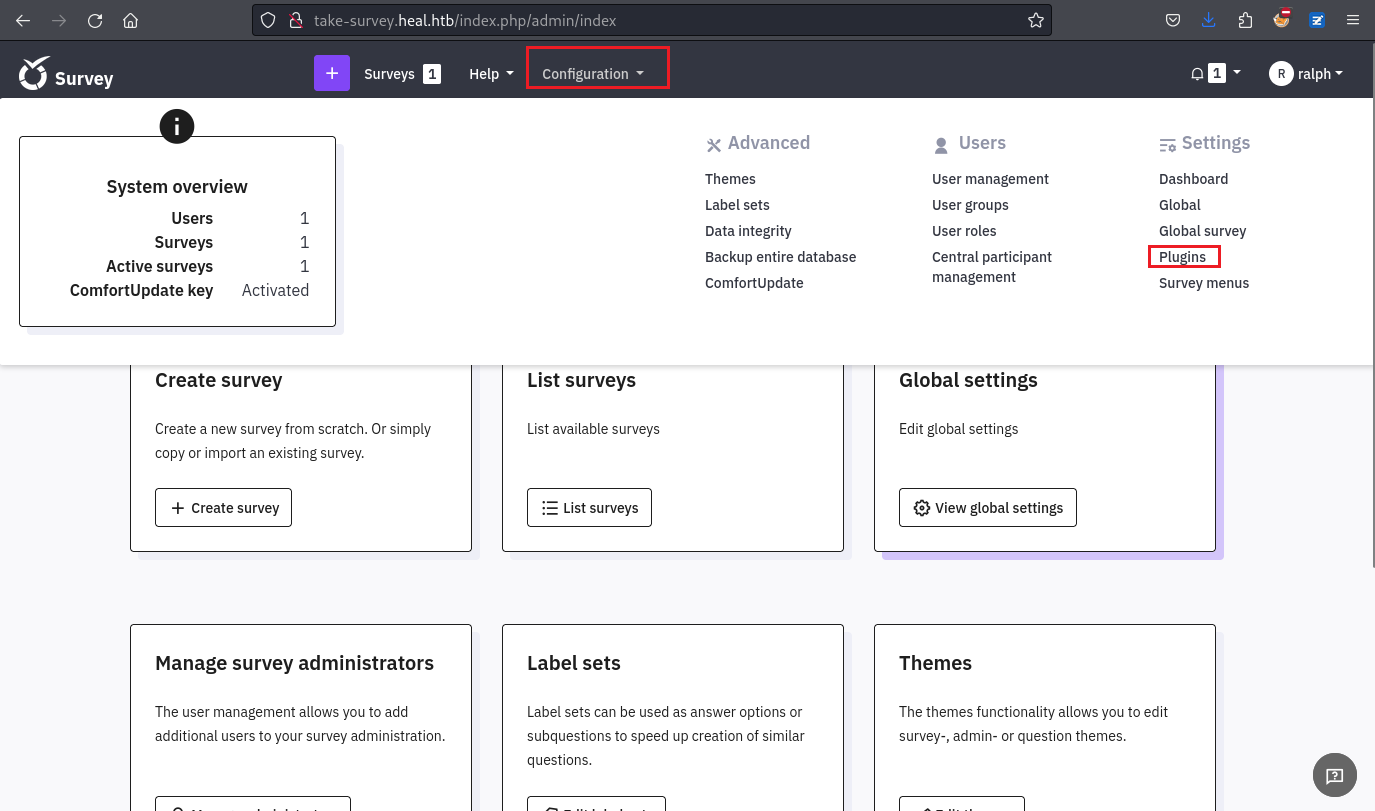1375x811 pixels.
Task: Click the system overview info icon
Action: (177, 126)
